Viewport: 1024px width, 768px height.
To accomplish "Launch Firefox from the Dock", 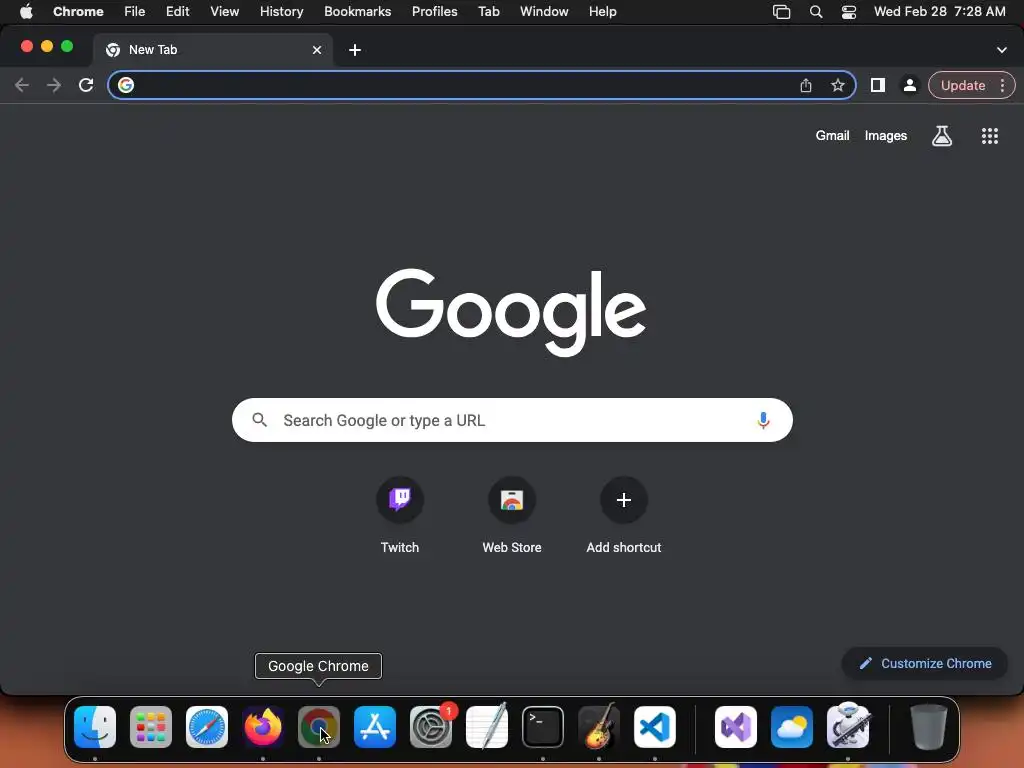I will (263, 727).
